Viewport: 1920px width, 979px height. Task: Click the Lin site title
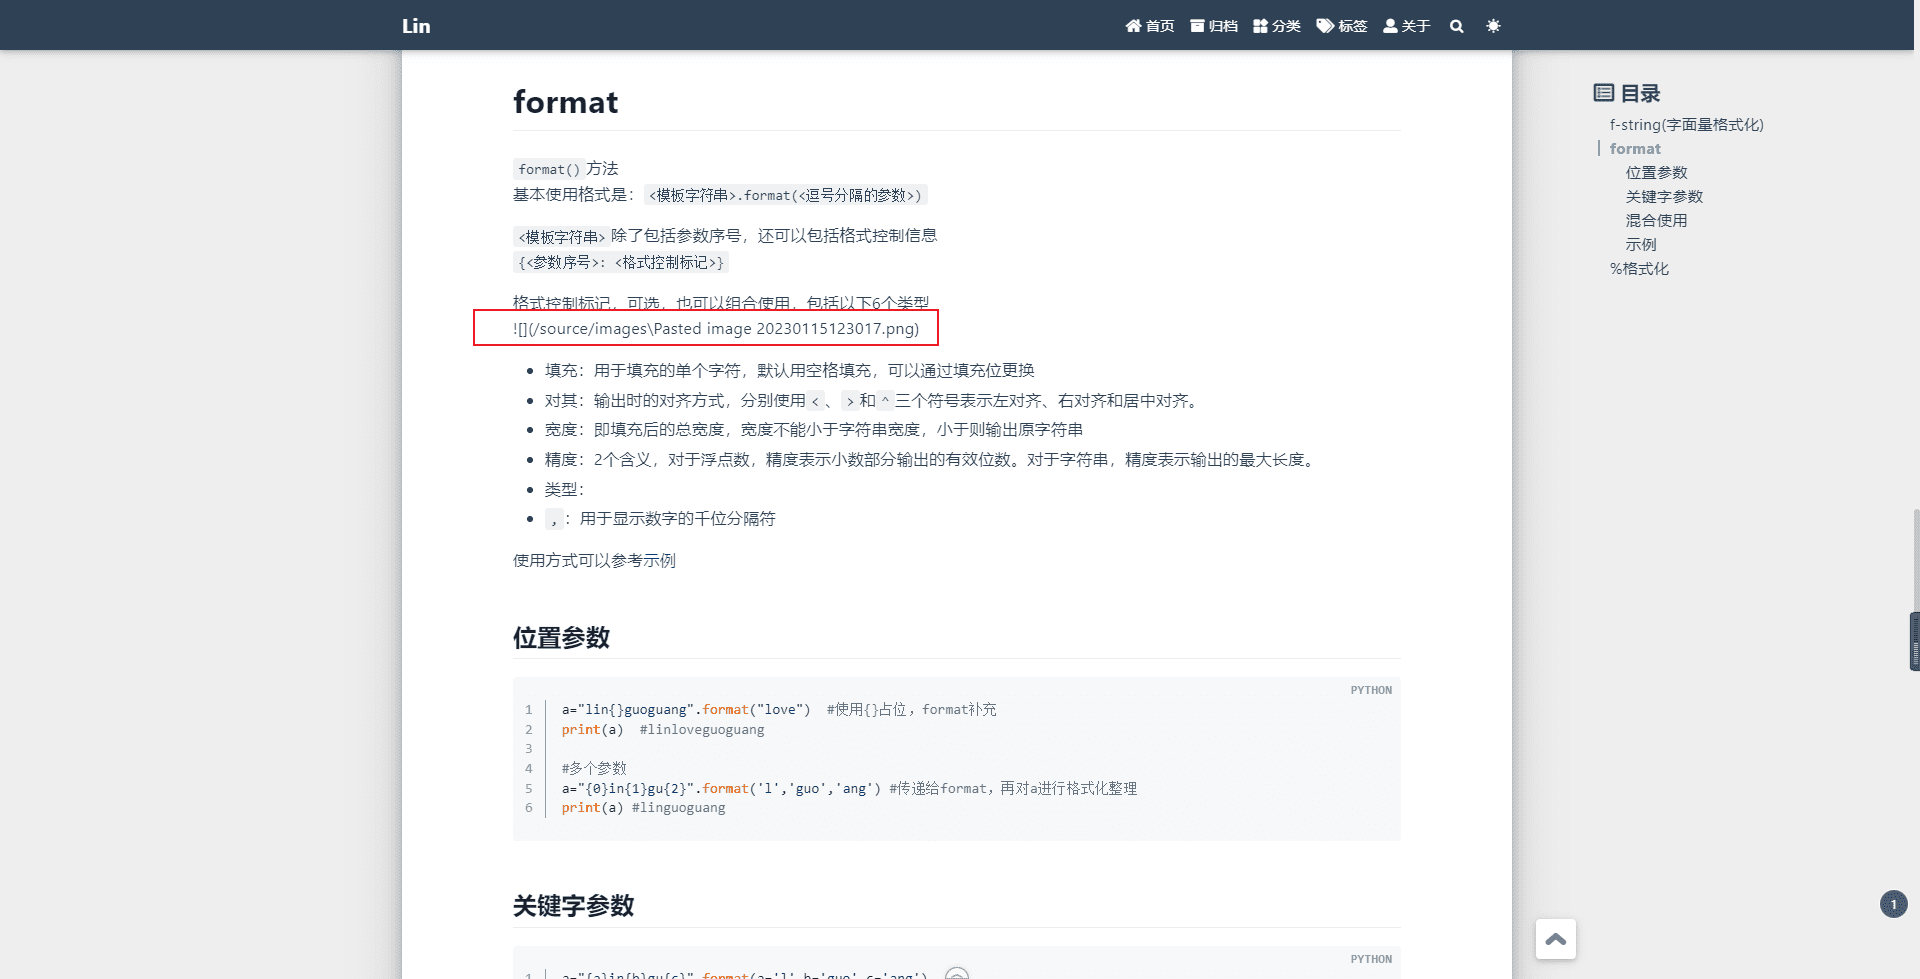(x=416, y=26)
